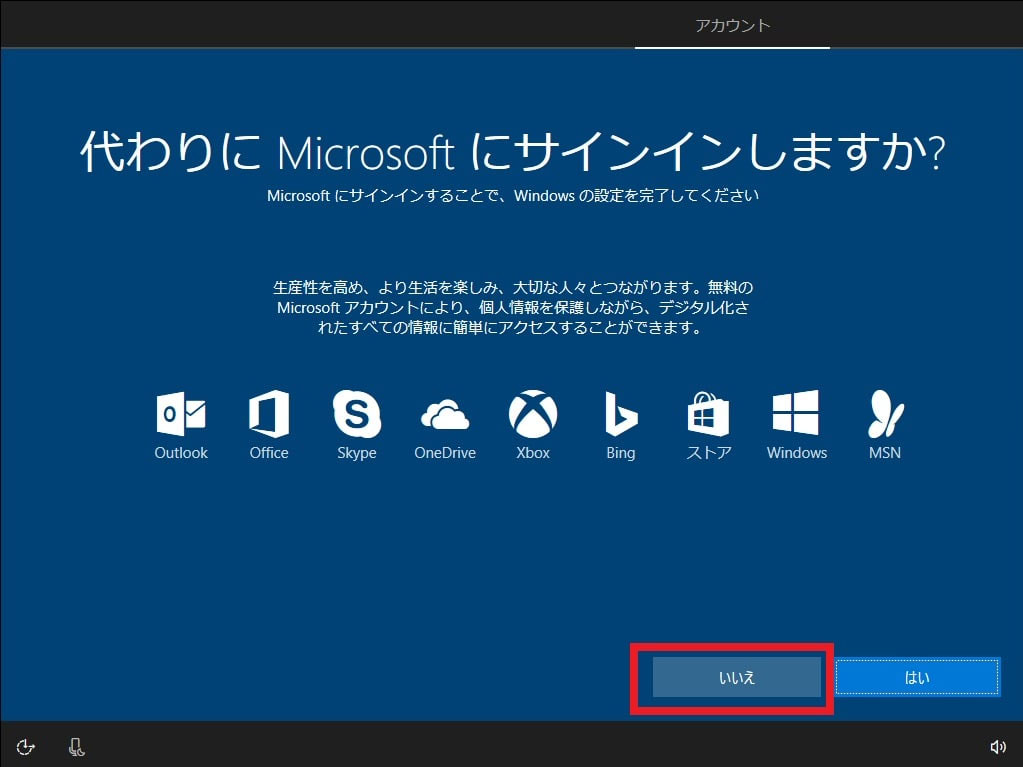
Task: Choose the いいえ button
Action: click(x=737, y=678)
